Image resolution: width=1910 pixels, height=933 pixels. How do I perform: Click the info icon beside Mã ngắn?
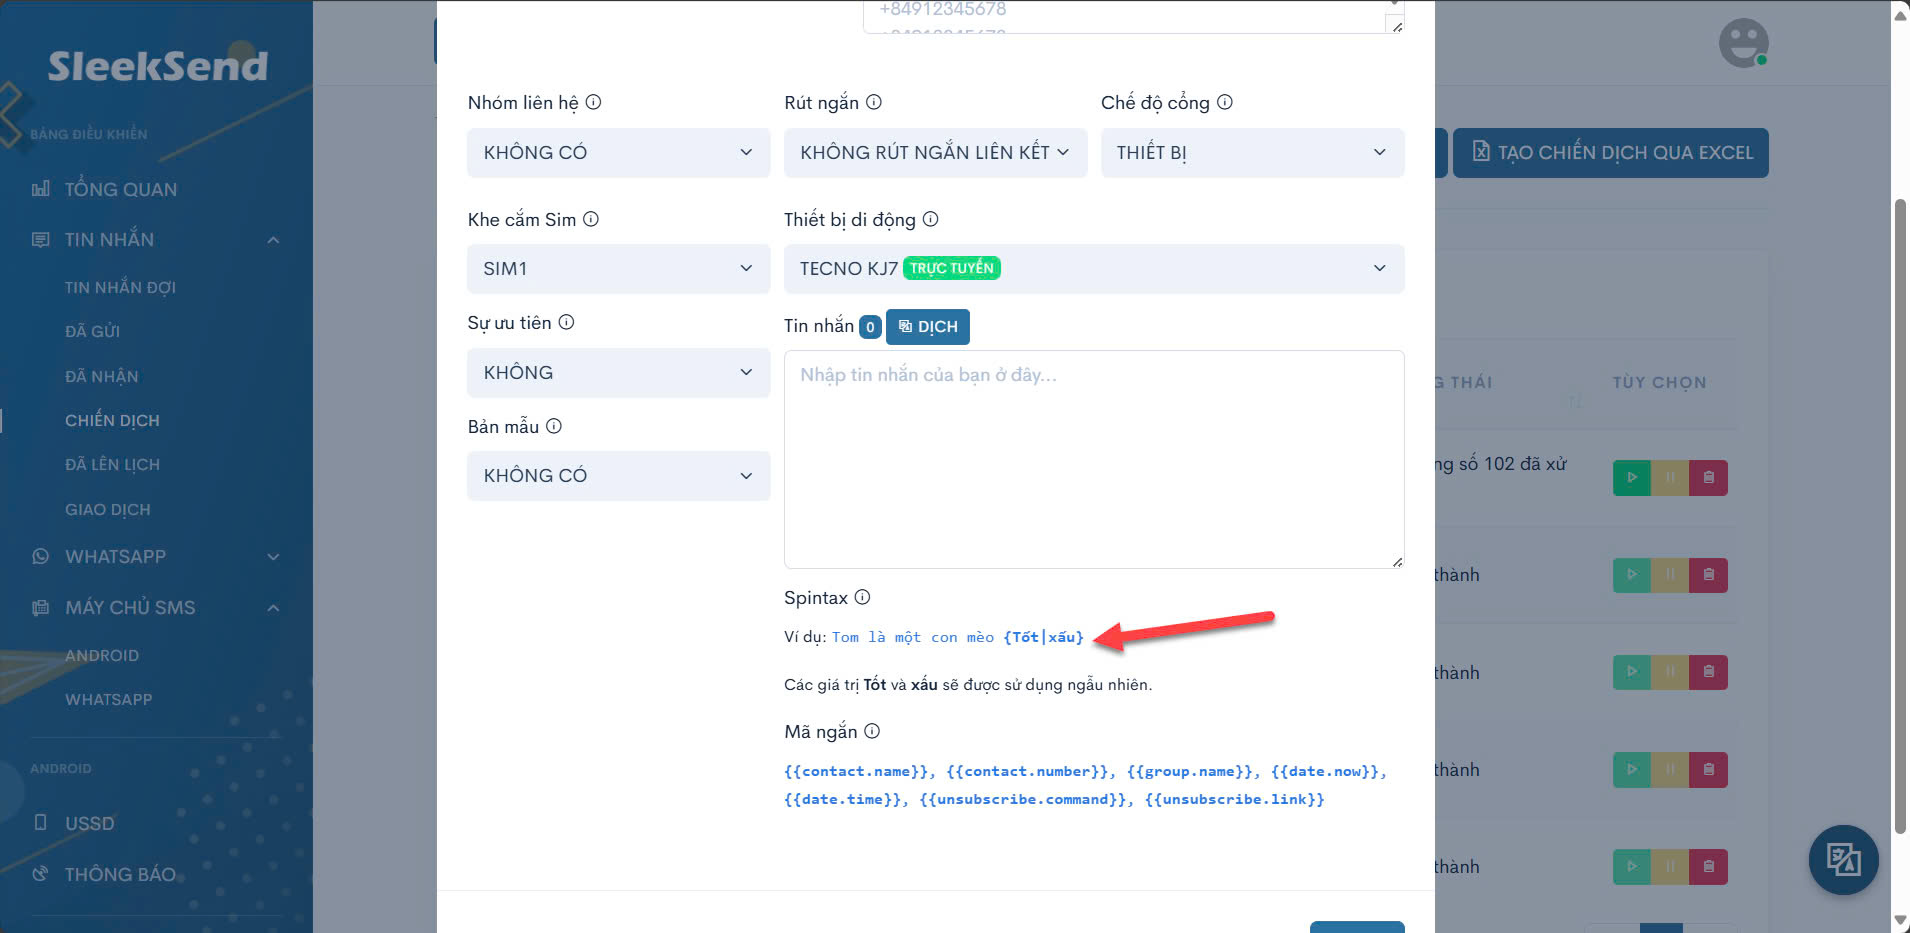click(x=872, y=731)
